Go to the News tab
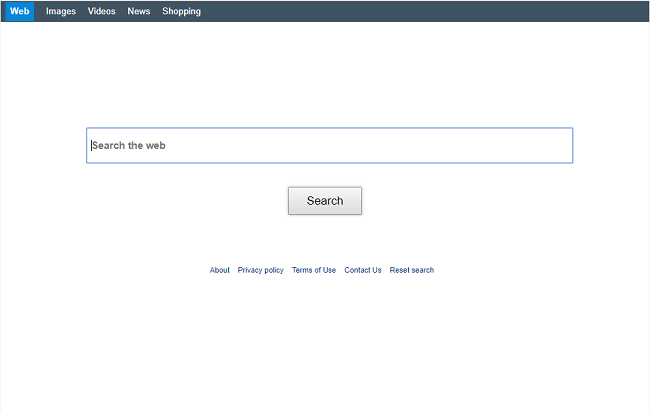This screenshot has height=412, width=650. [139, 12]
